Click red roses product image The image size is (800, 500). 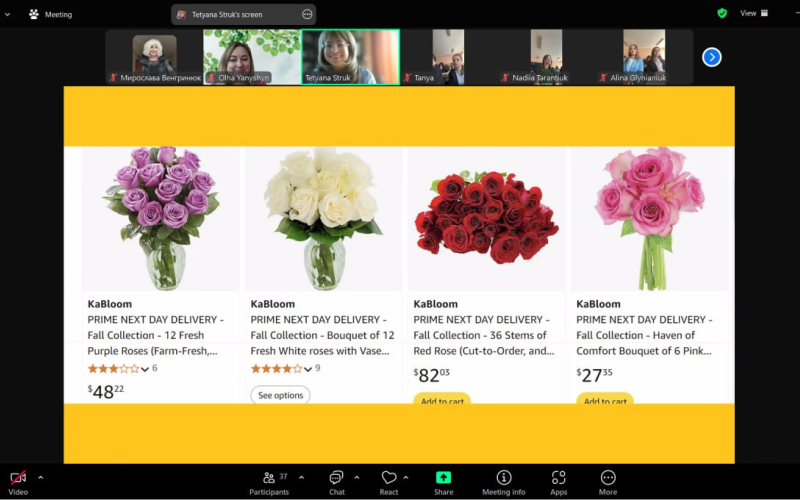[486, 219]
